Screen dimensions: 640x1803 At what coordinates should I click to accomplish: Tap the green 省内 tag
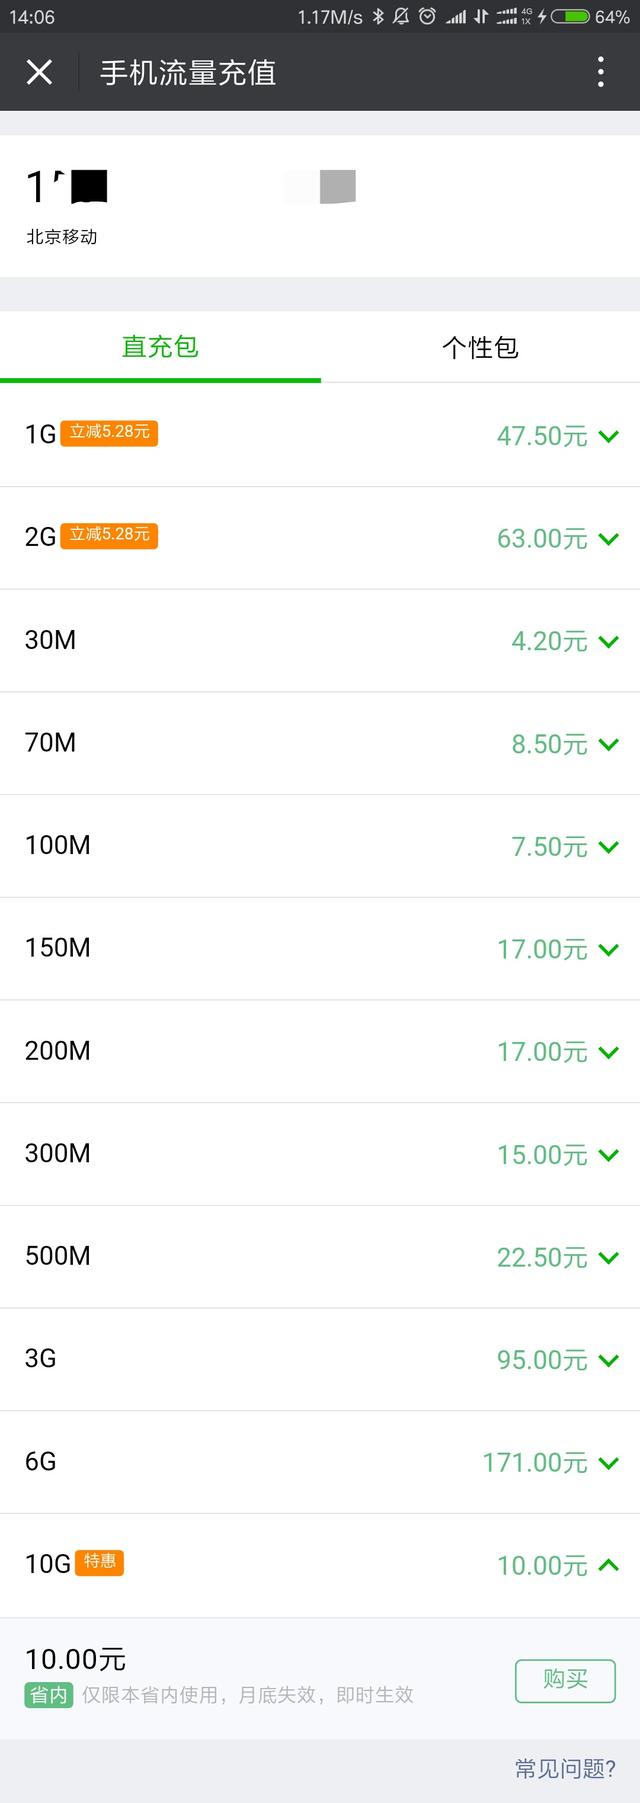pos(49,1695)
